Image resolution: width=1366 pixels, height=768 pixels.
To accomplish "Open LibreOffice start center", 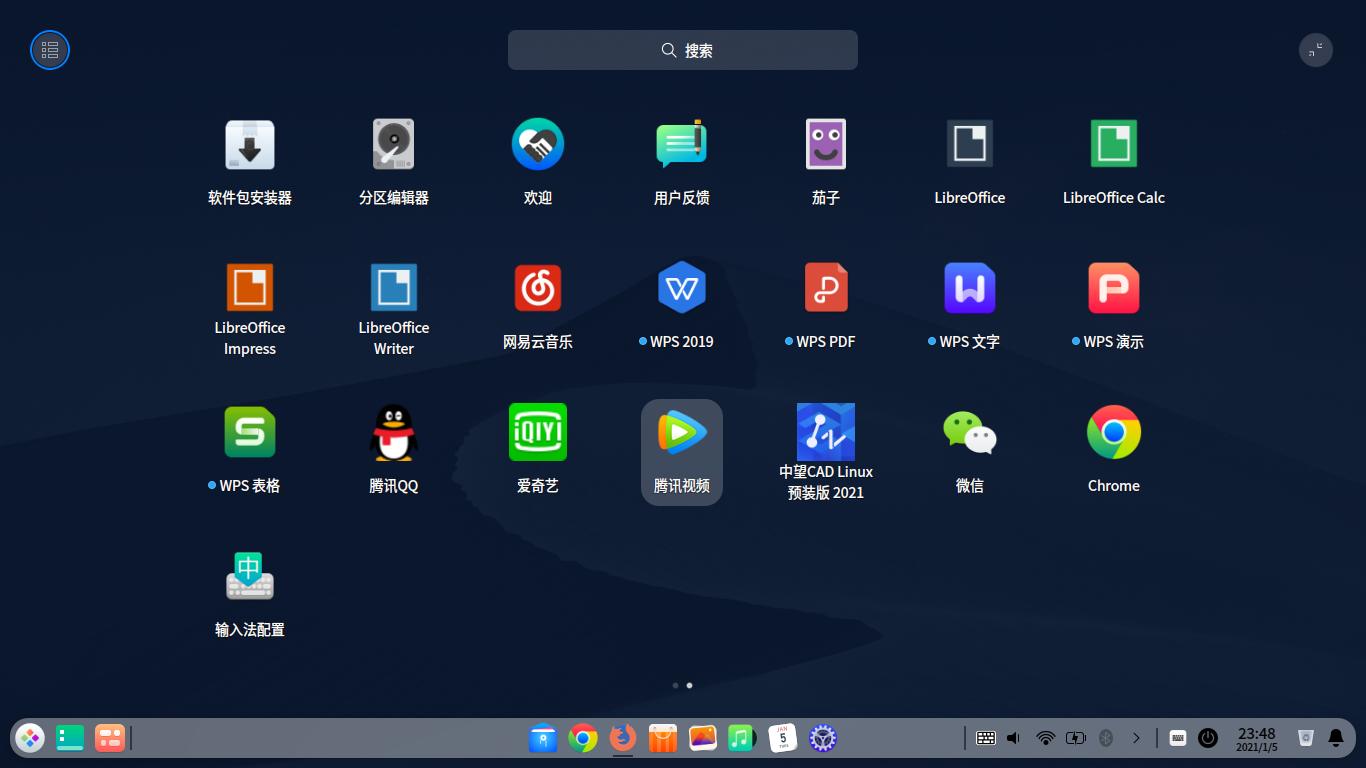I will pos(969,144).
